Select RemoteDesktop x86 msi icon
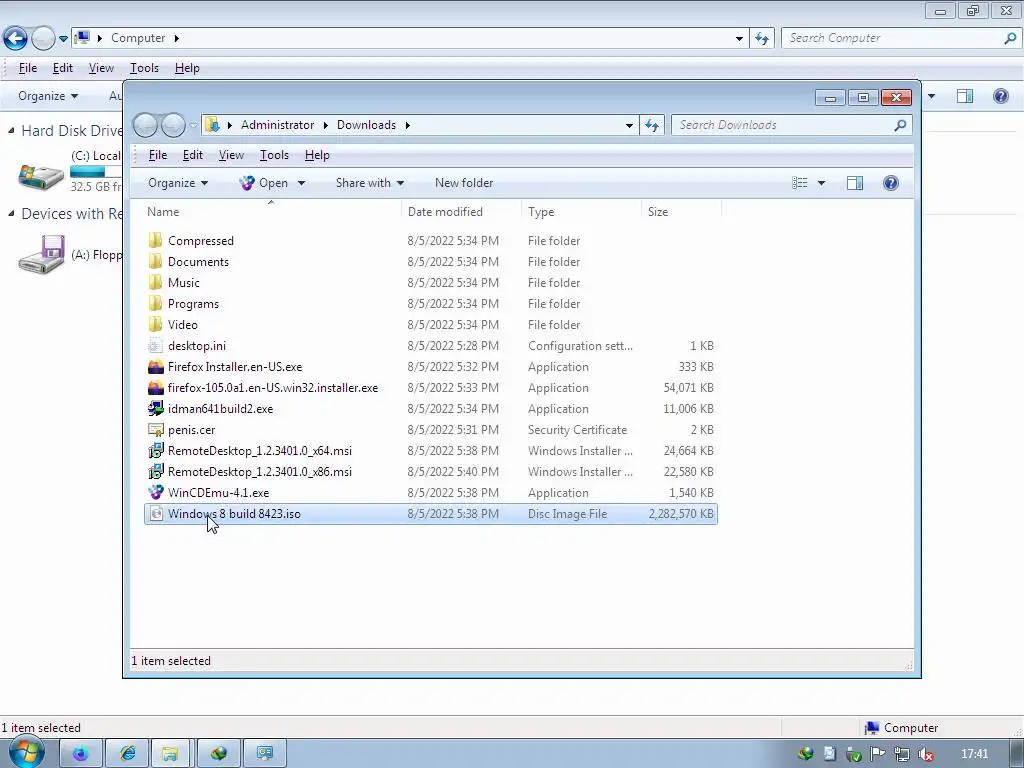 click(x=155, y=472)
